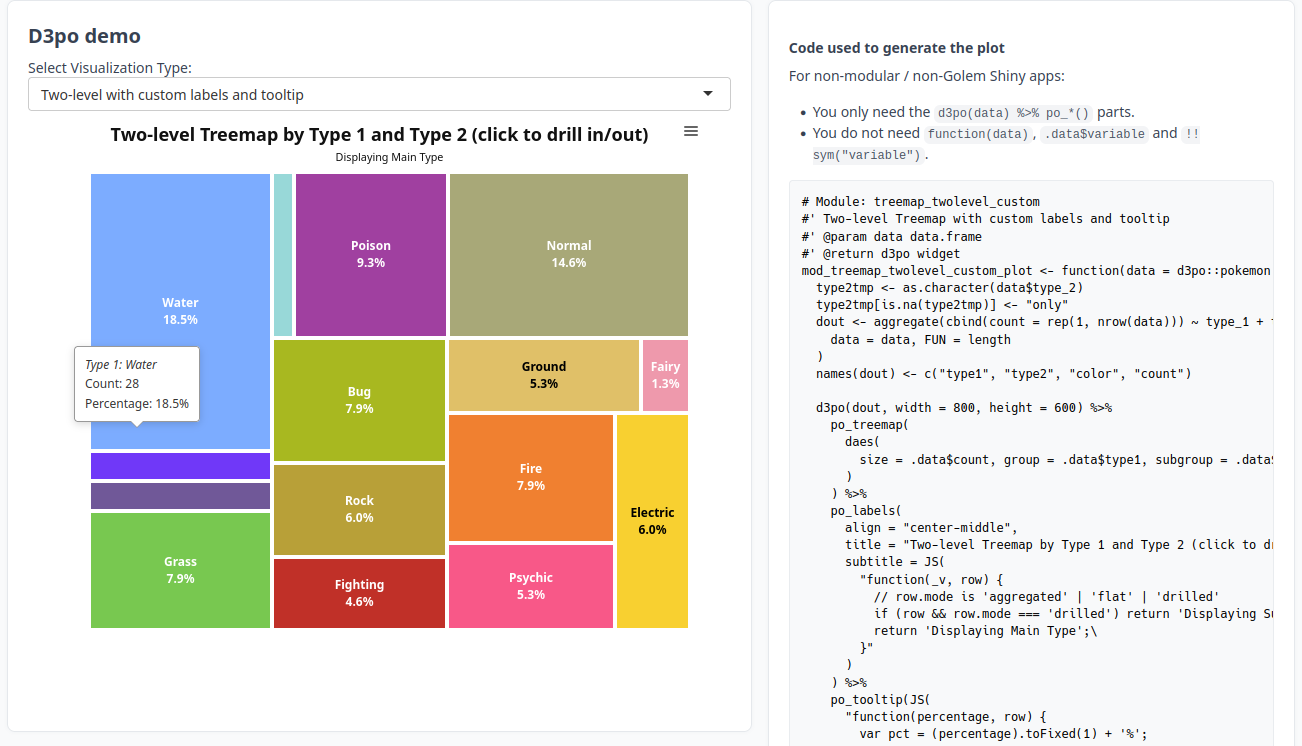Select the Poison treemap rectangle

point(370,254)
